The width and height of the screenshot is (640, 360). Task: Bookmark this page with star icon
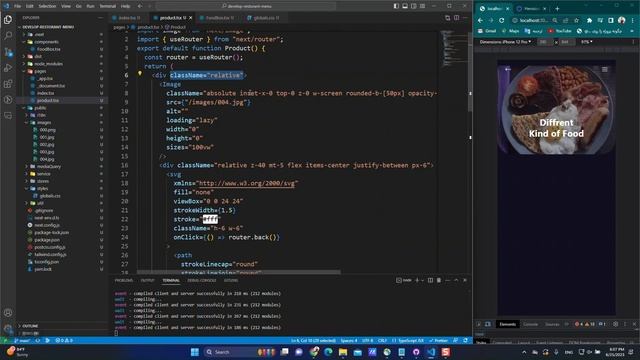pyautogui.click(x=576, y=20)
